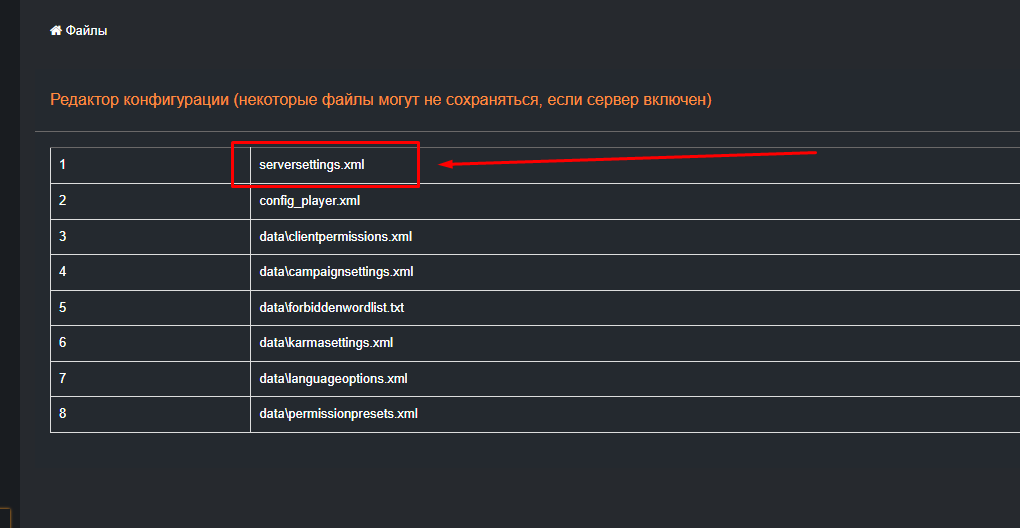The width and height of the screenshot is (1020, 528).
Task: Click the number 3 table cell
Action: point(63,237)
